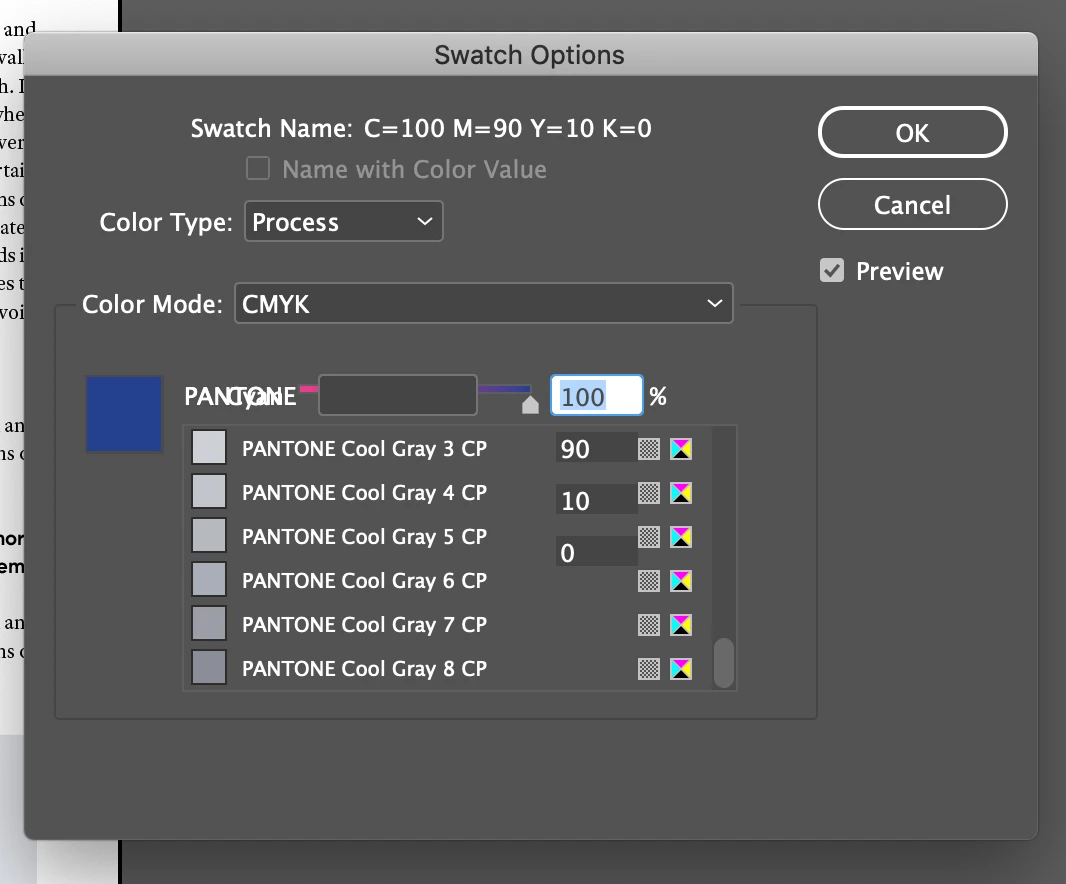This screenshot has height=884, width=1066.
Task: Click the yellow value field showing 10
Action: (596, 500)
